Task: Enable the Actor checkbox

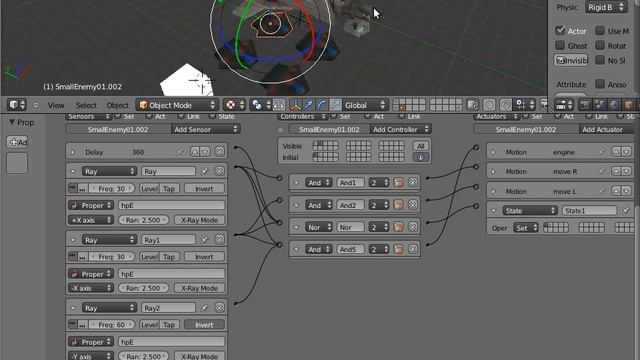Action: coord(560,31)
